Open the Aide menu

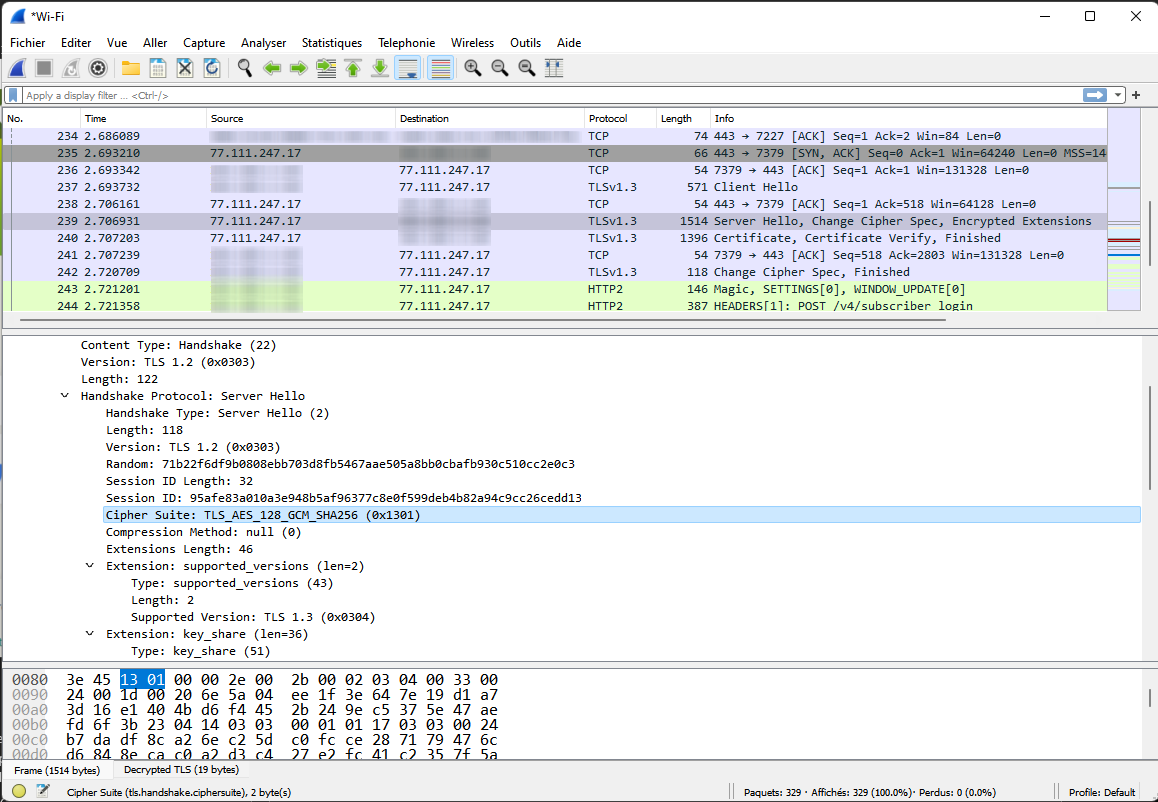[569, 43]
